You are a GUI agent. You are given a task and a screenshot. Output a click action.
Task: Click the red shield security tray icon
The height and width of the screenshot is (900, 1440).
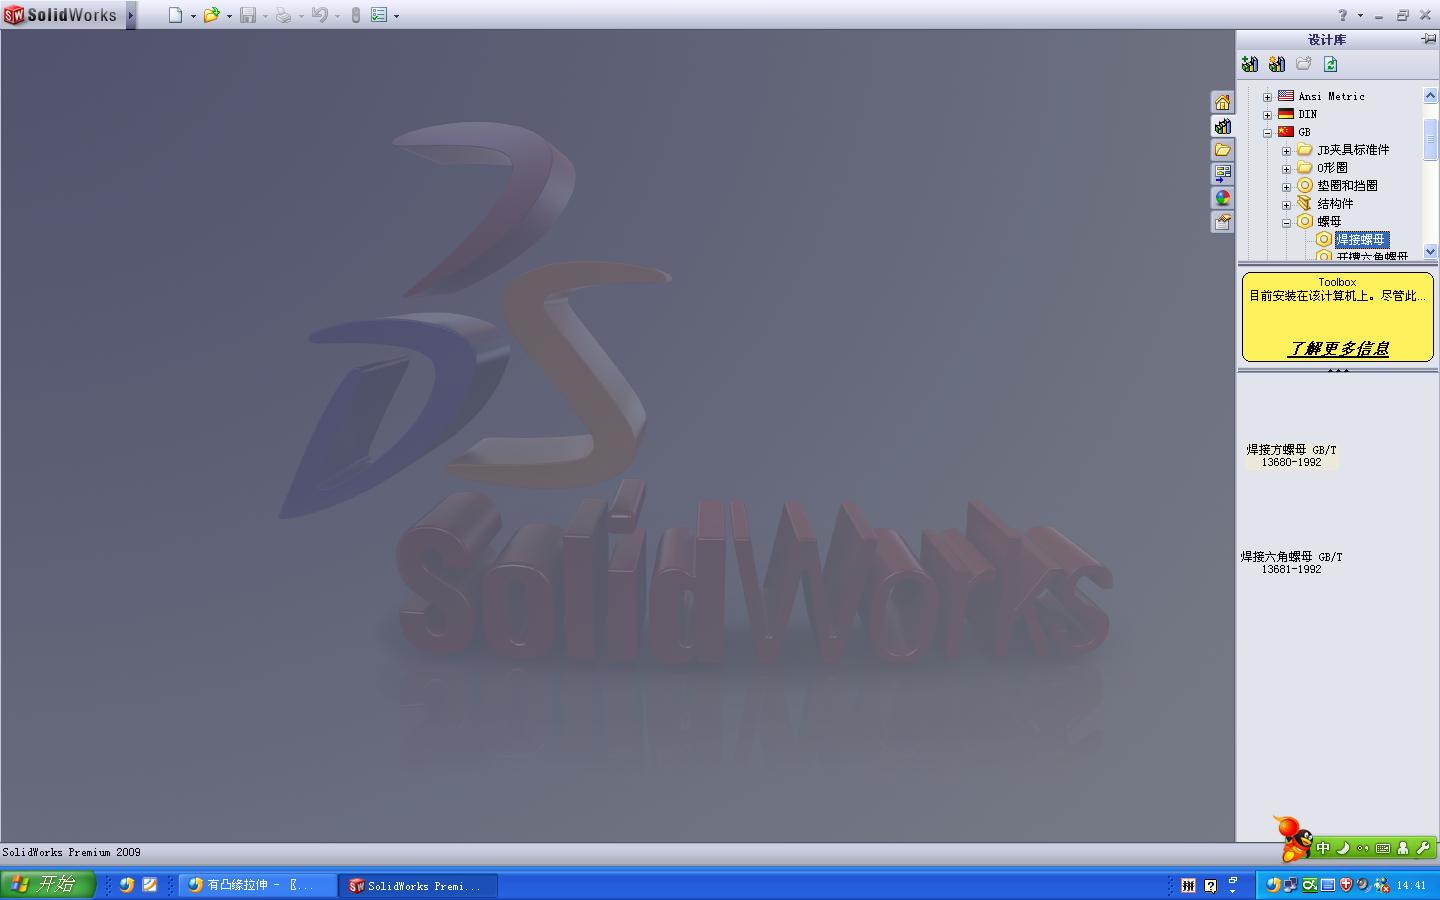point(1346,885)
